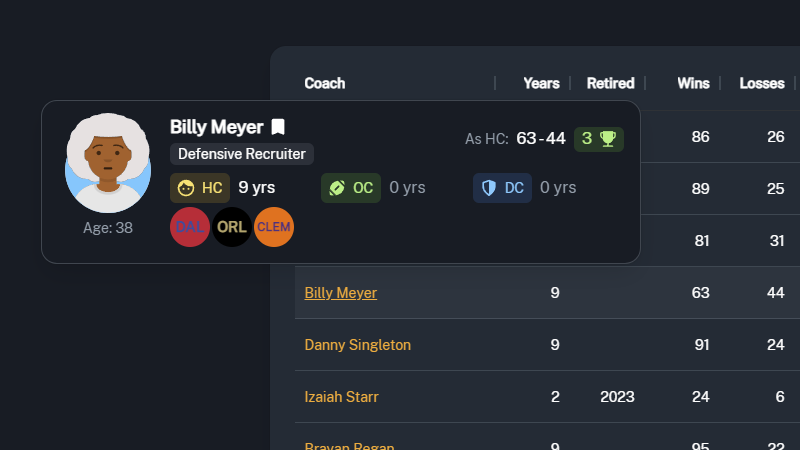
Task: Sort table by Coach column header
Action: tap(325, 83)
